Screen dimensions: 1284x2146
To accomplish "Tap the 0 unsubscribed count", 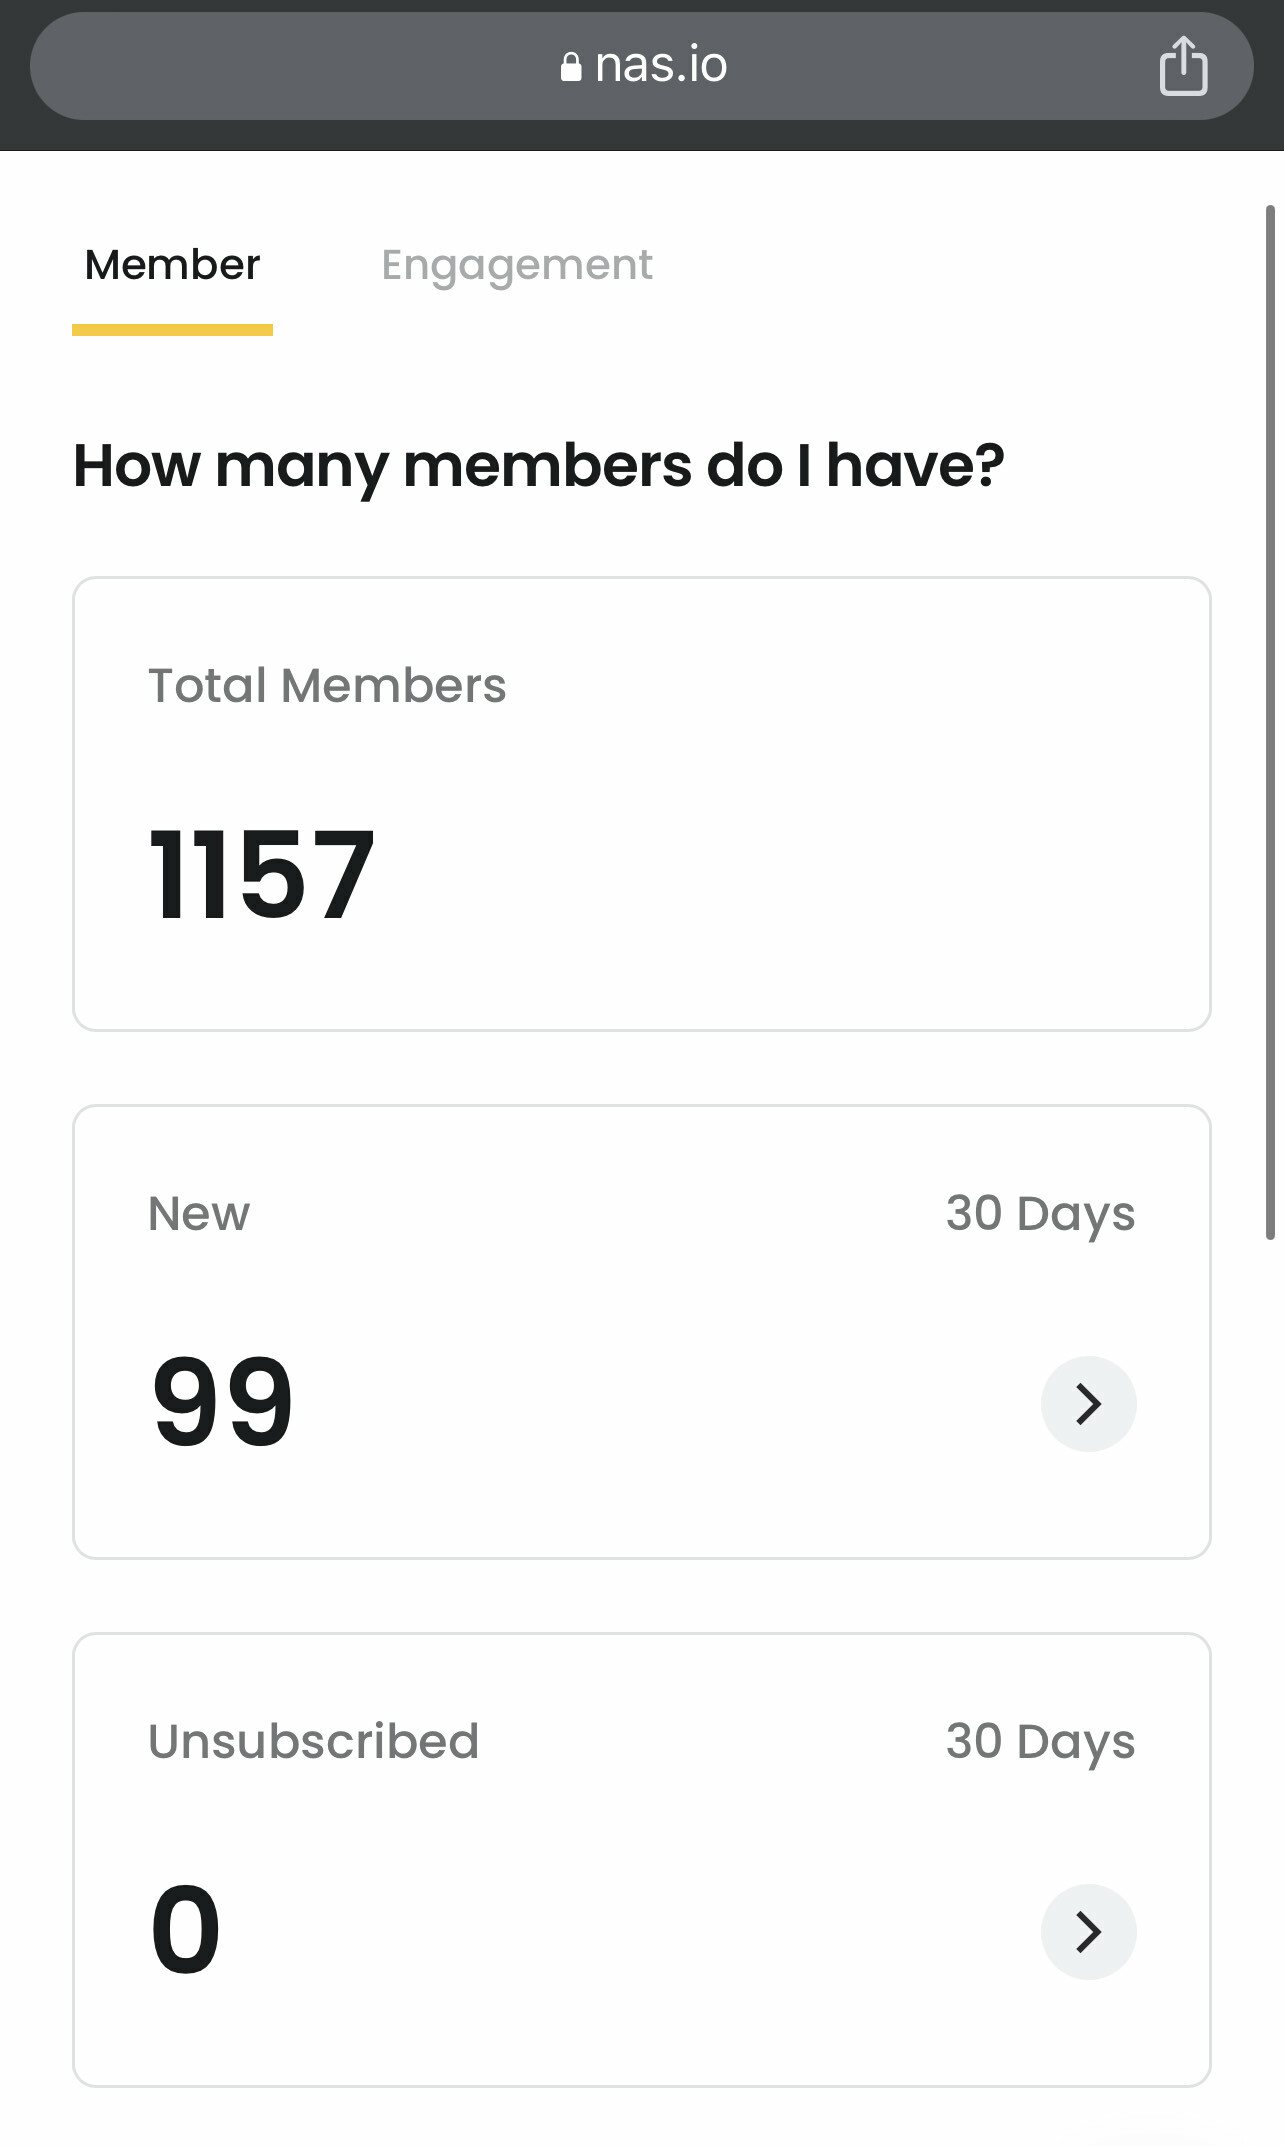I will click(x=186, y=1929).
